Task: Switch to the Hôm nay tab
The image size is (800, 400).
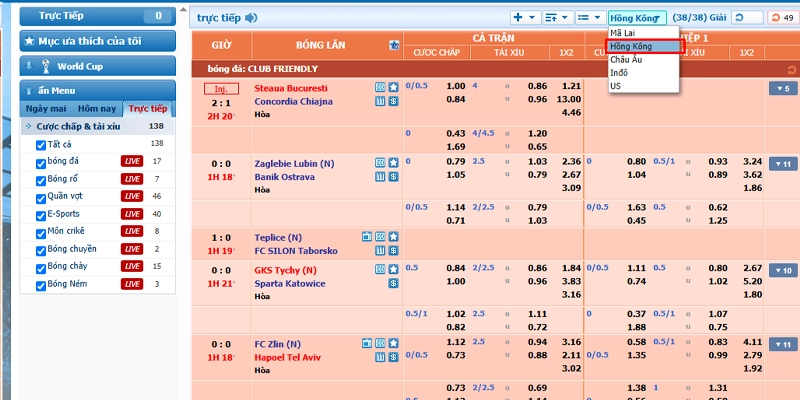Action: click(x=97, y=109)
